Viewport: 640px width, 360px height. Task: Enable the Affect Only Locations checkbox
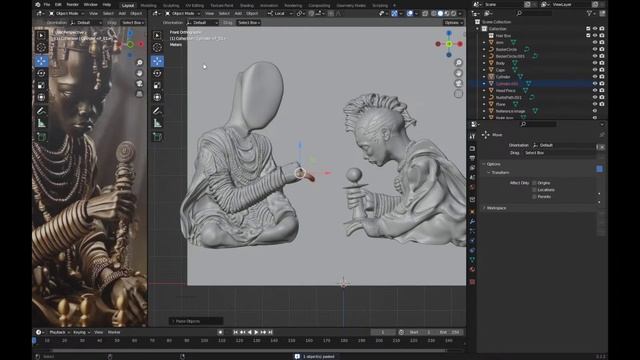click(x=534, y=190)
